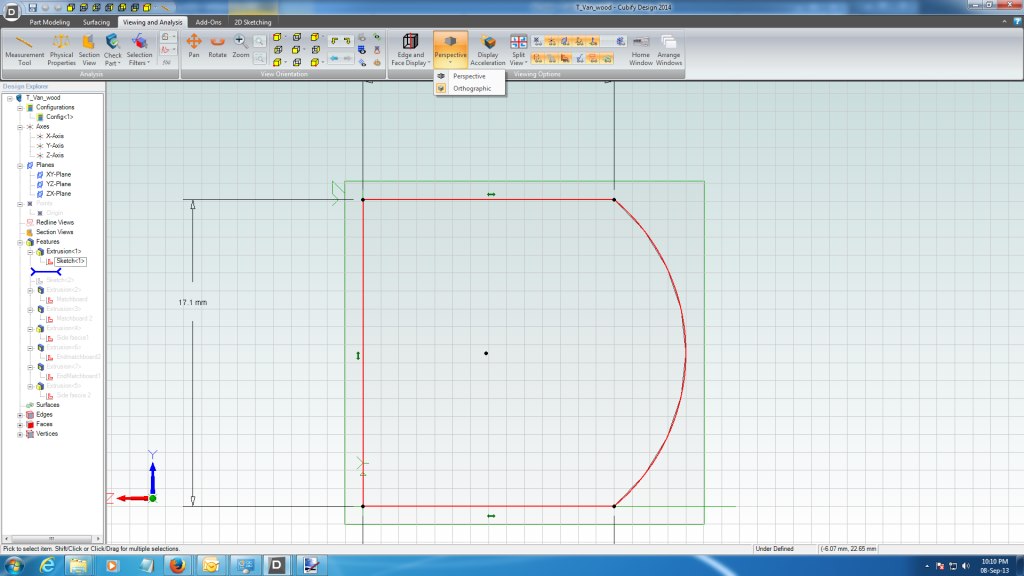The image size is (1024, 576).
Task: Open the Home Window view
Action: [x=641, y=47]
